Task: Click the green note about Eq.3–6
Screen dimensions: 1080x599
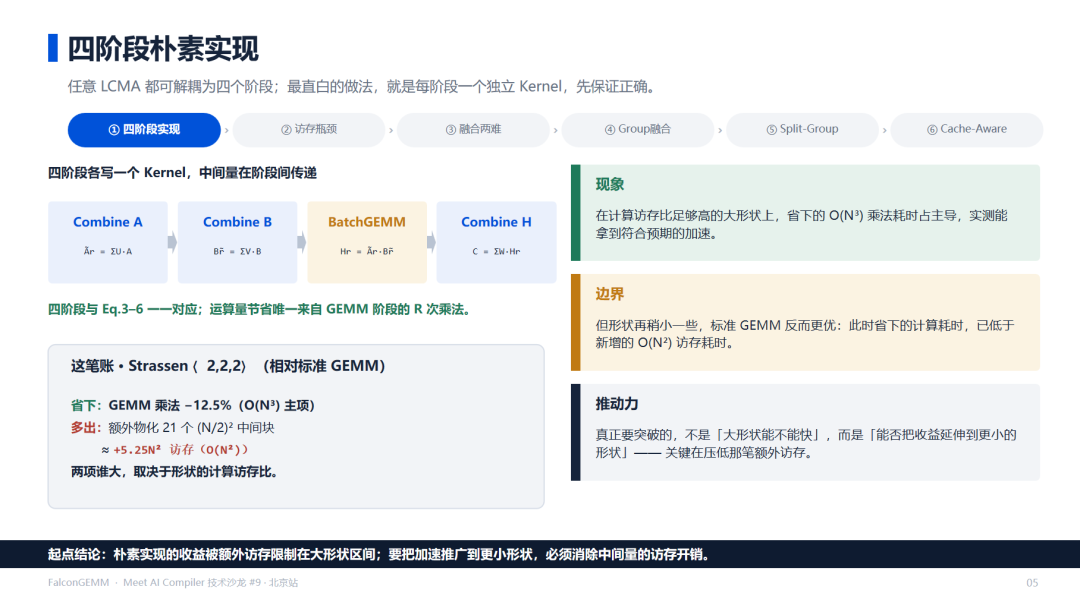Action: (261, 309)
